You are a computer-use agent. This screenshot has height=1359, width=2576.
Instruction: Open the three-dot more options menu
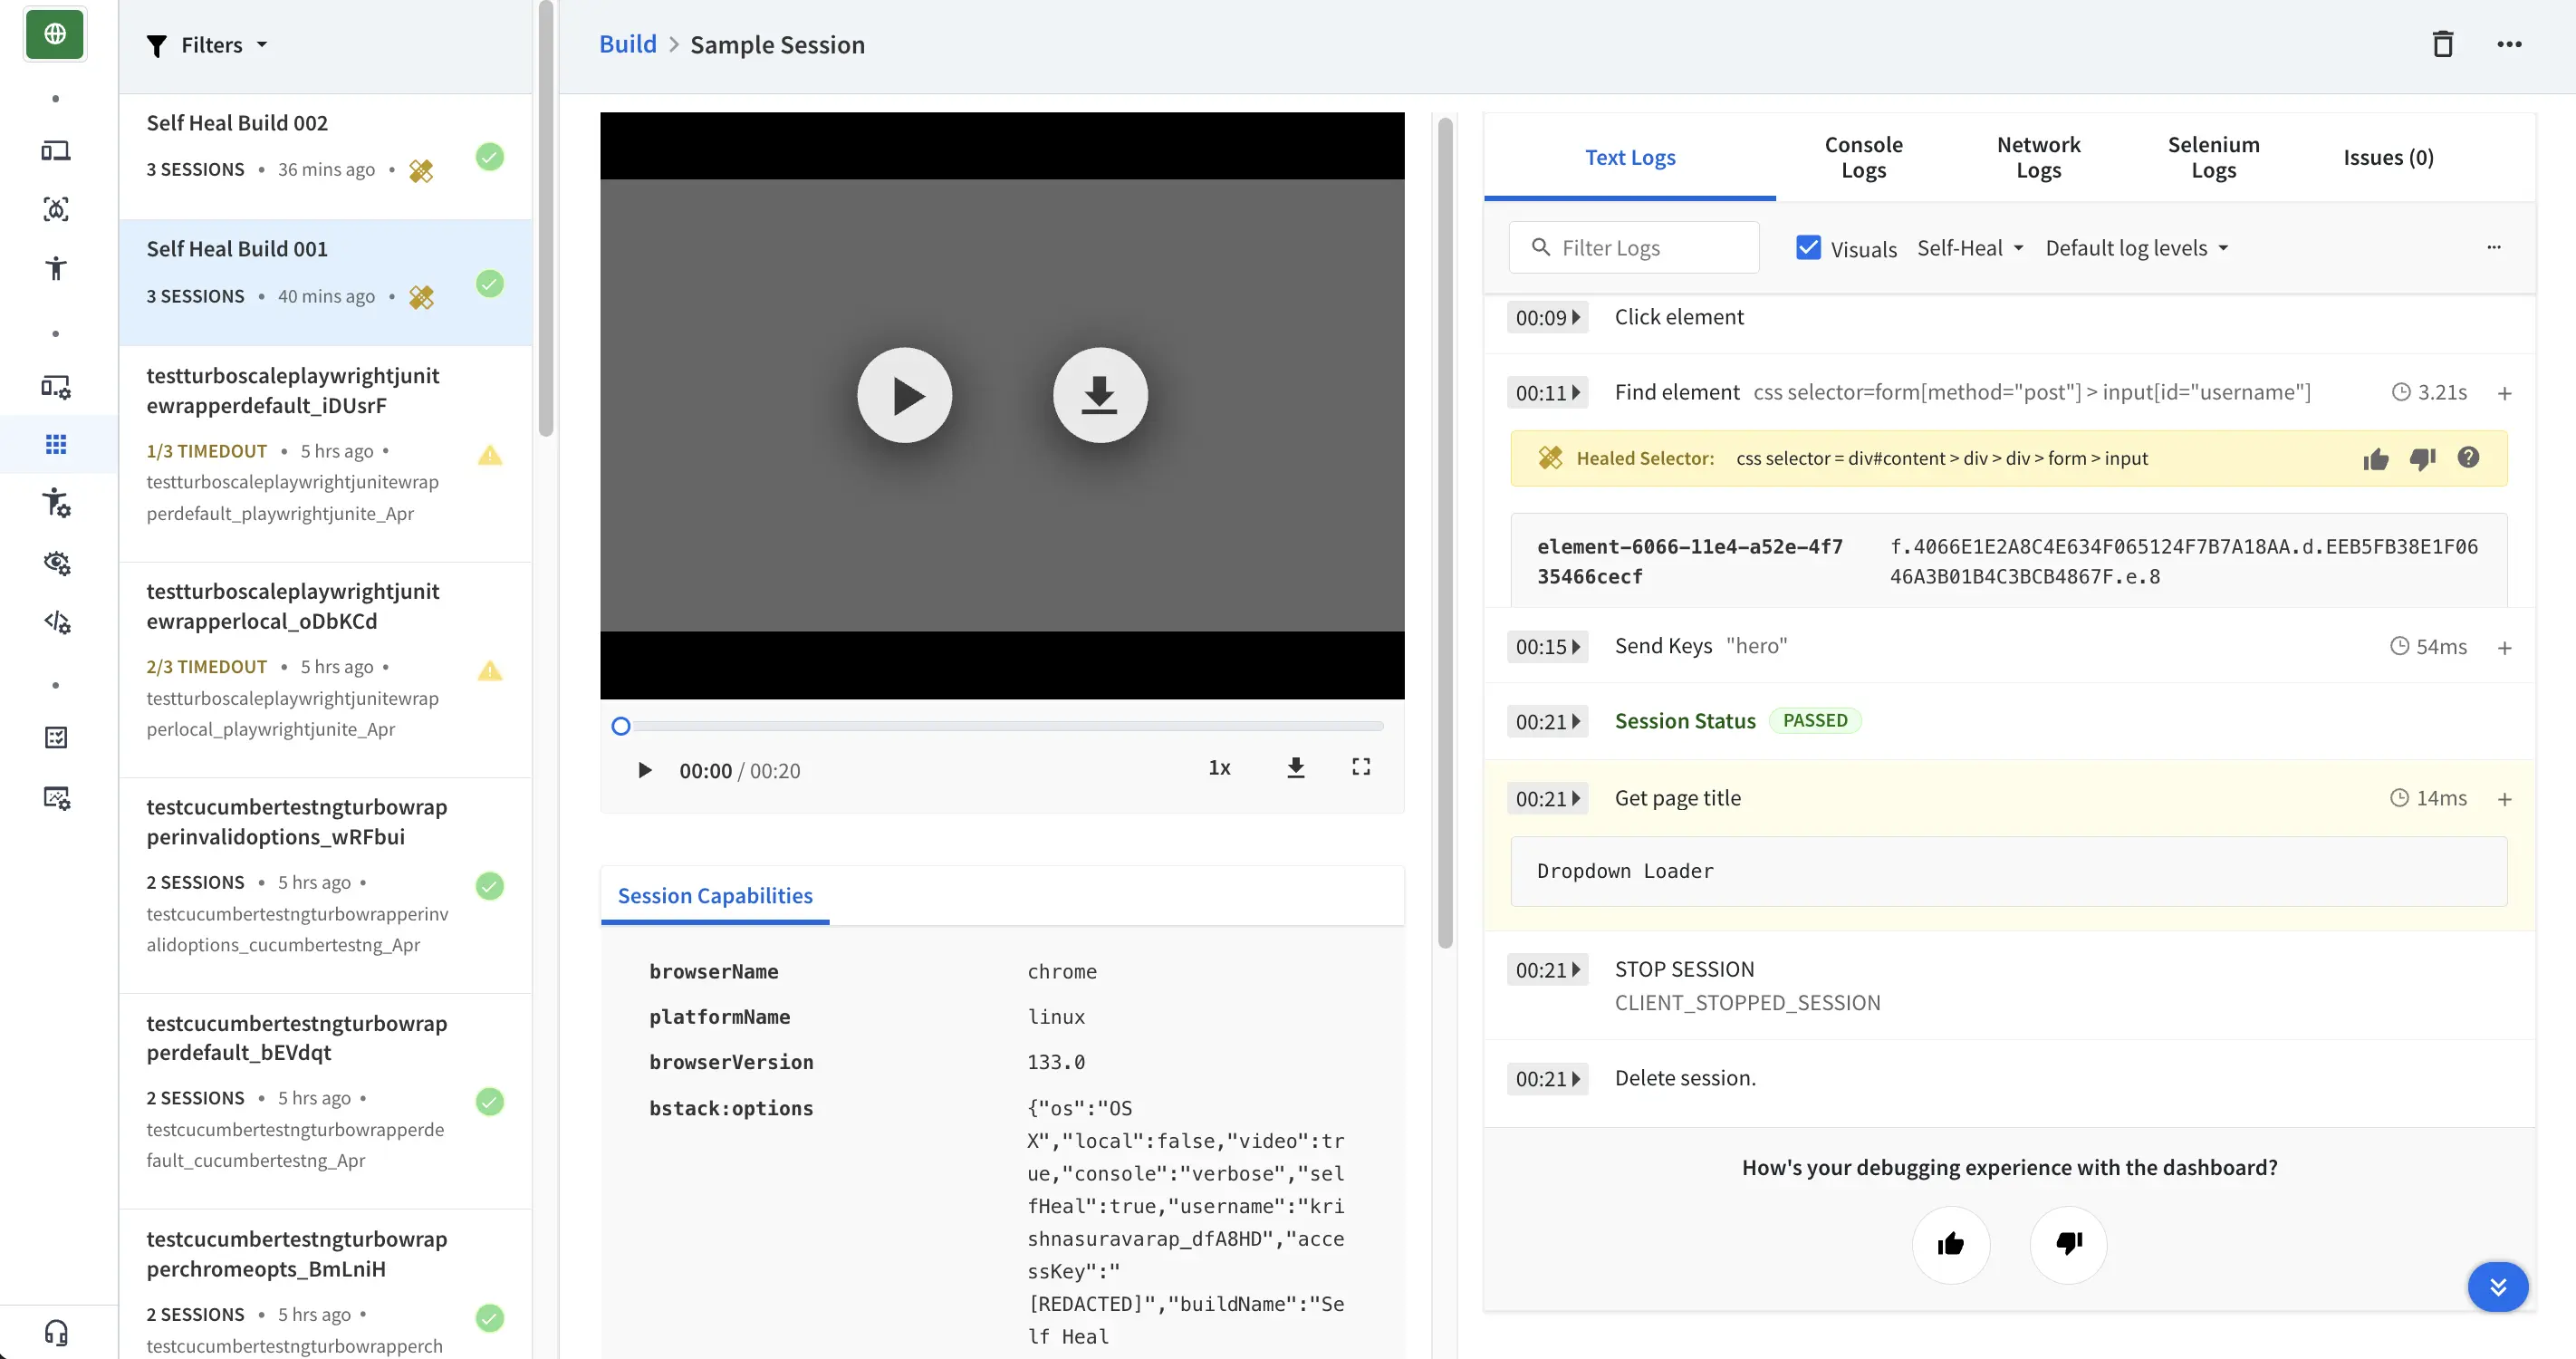pyautogui.click(x=2508, y=44)
